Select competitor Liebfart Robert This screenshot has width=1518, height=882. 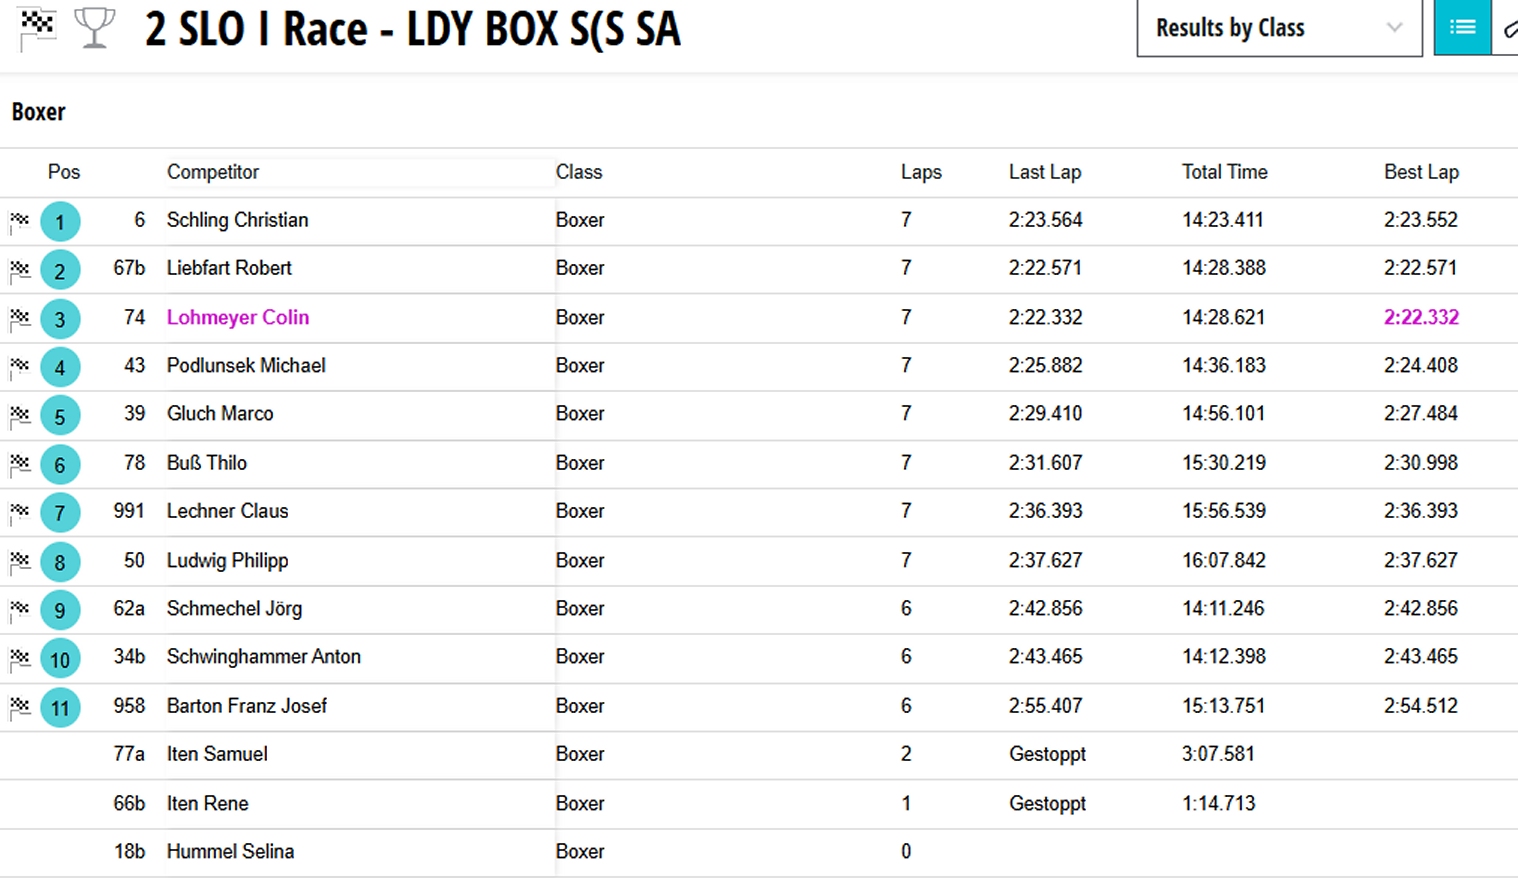[x=229, y=268]
